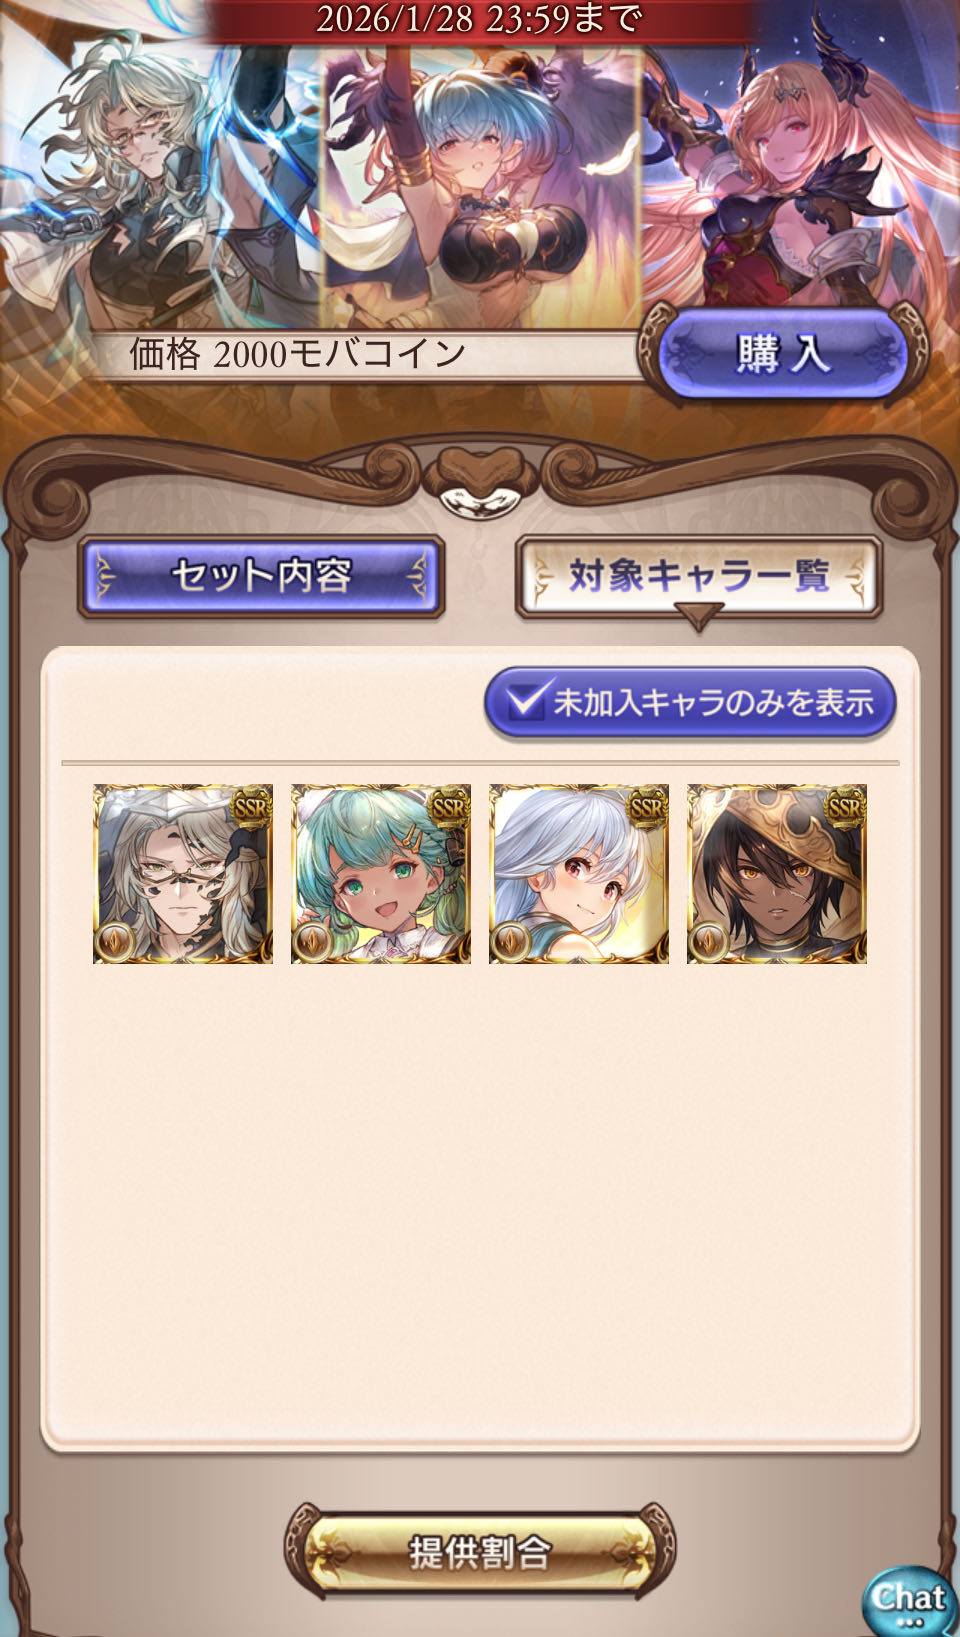The width and height of the screenshot is (960, 1637).
Task: Select the silver-haired girl character thumbnail
Action: (579, 874)
